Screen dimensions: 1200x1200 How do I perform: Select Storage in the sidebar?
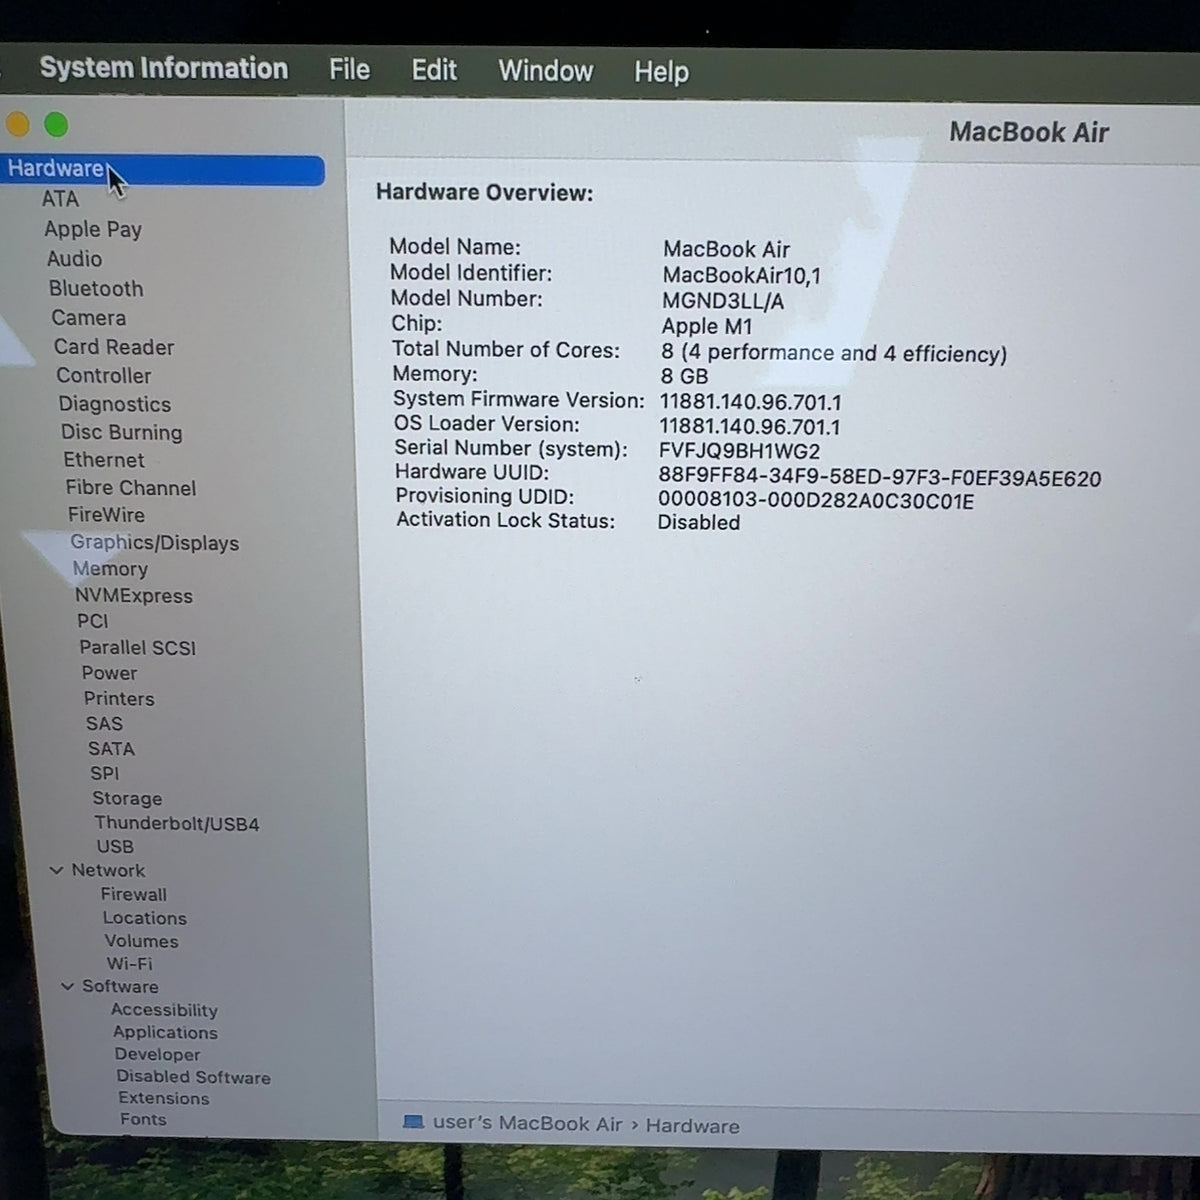(x=127, y=799)
